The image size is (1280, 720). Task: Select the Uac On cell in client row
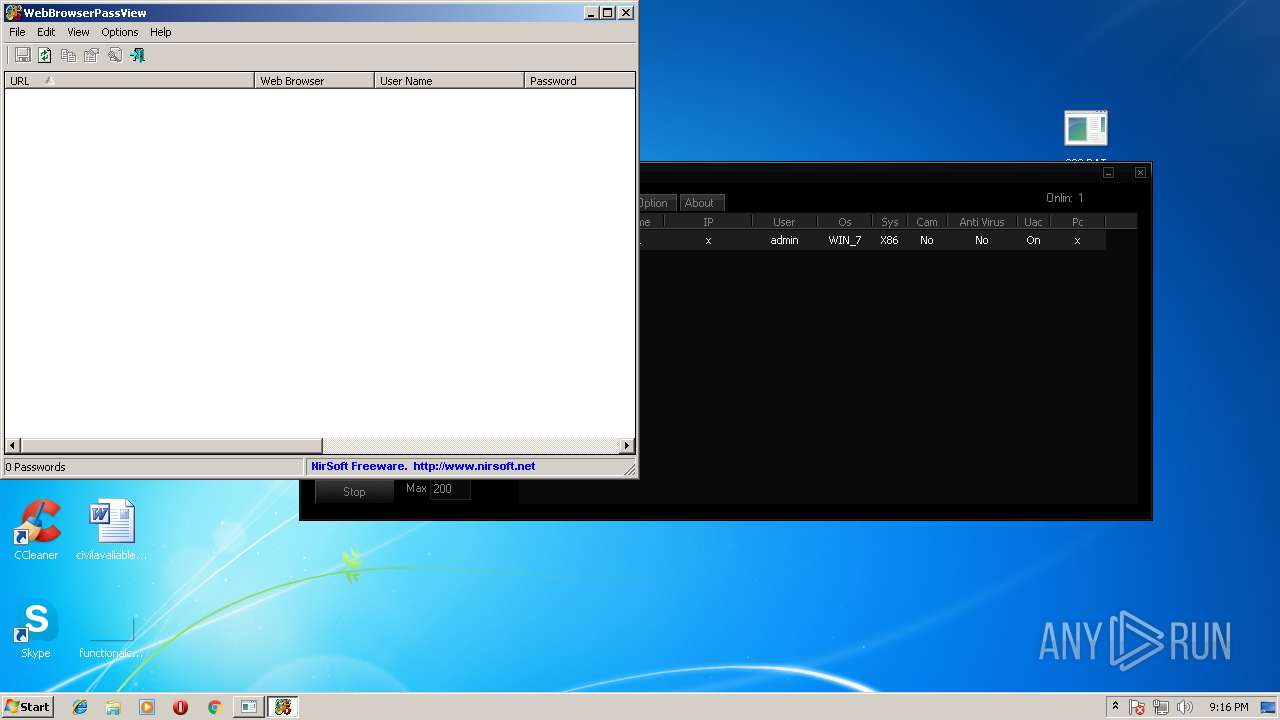pos(1033,240)
